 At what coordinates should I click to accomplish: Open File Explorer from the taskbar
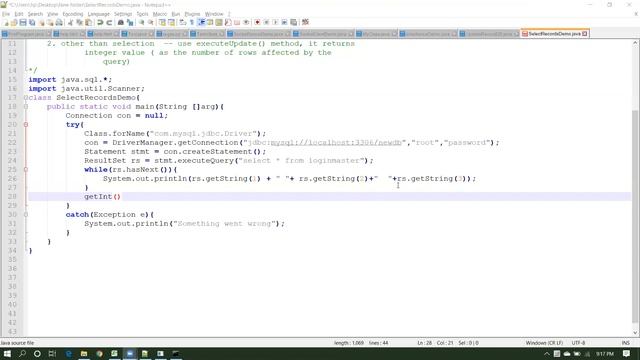coord(84,354)
